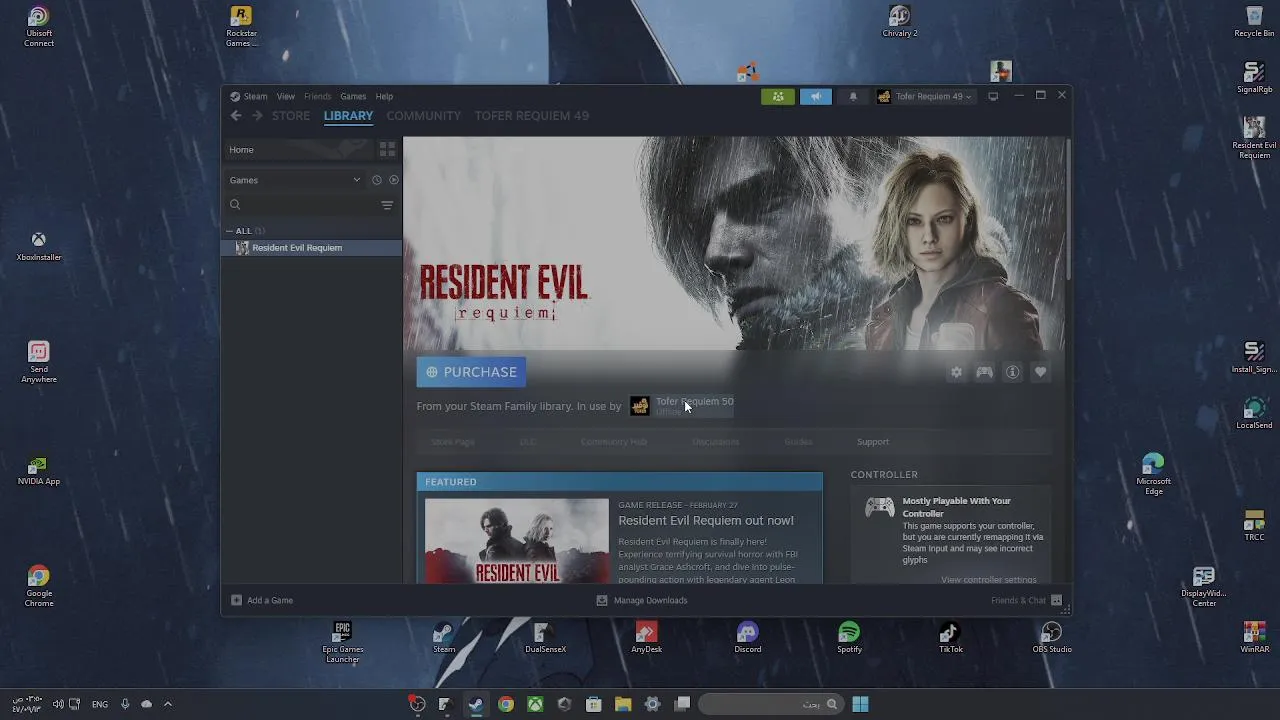The width and height of the screenshot is (1280, 720).
Task: Open Steam notifications bell
Action: [853, 96]
